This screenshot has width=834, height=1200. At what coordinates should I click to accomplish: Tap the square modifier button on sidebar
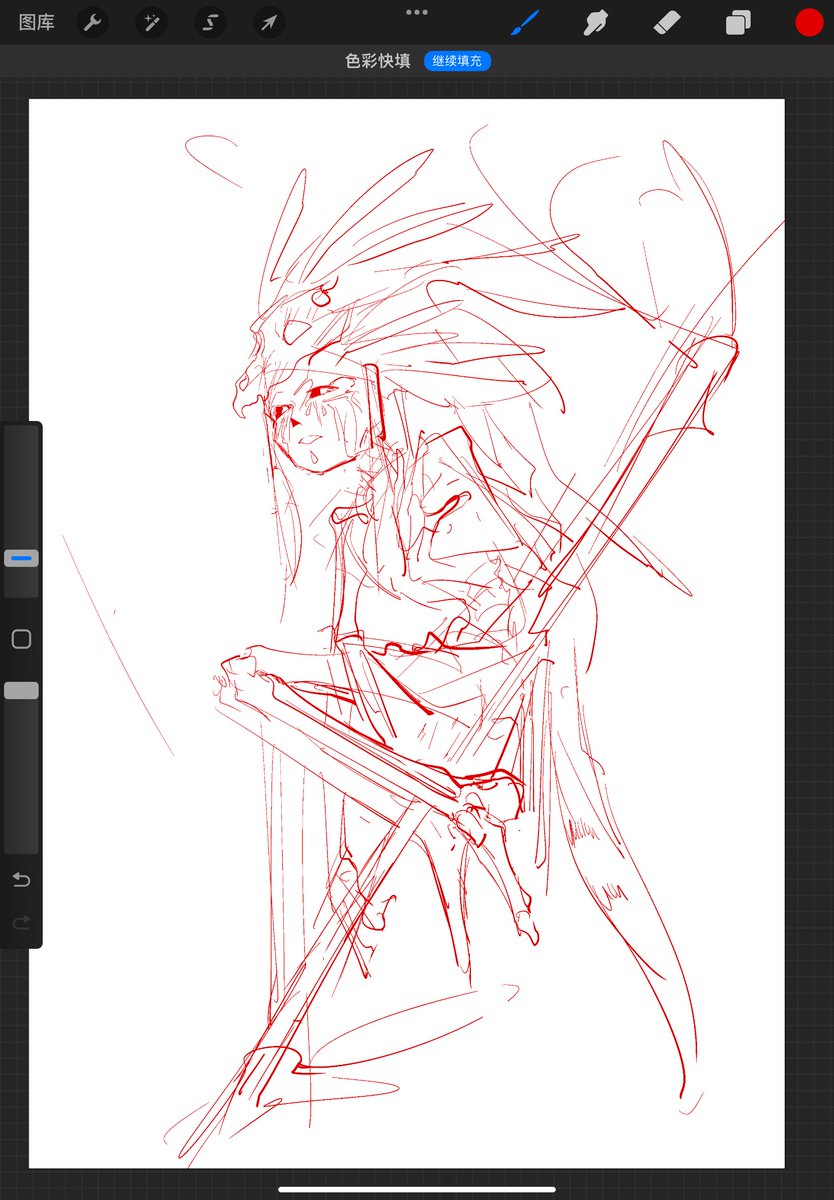[x=21, y=639]
